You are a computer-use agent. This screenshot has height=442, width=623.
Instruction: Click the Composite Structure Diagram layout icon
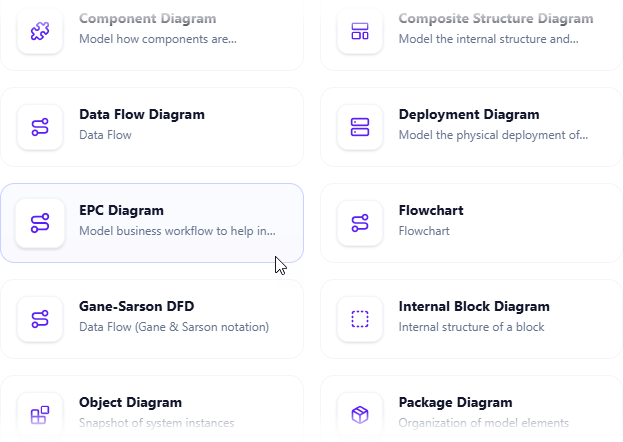point(360,30)
